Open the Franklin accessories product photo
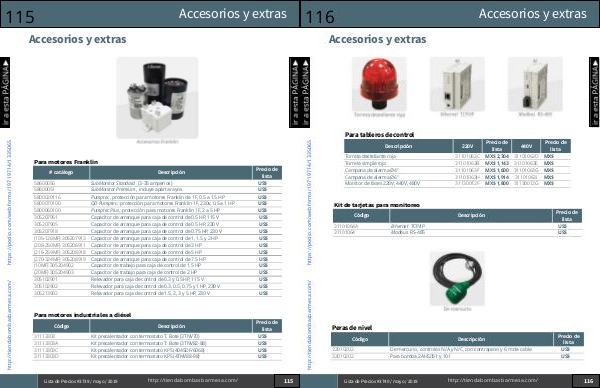This screenshot has height=388, width=600. 157,98
